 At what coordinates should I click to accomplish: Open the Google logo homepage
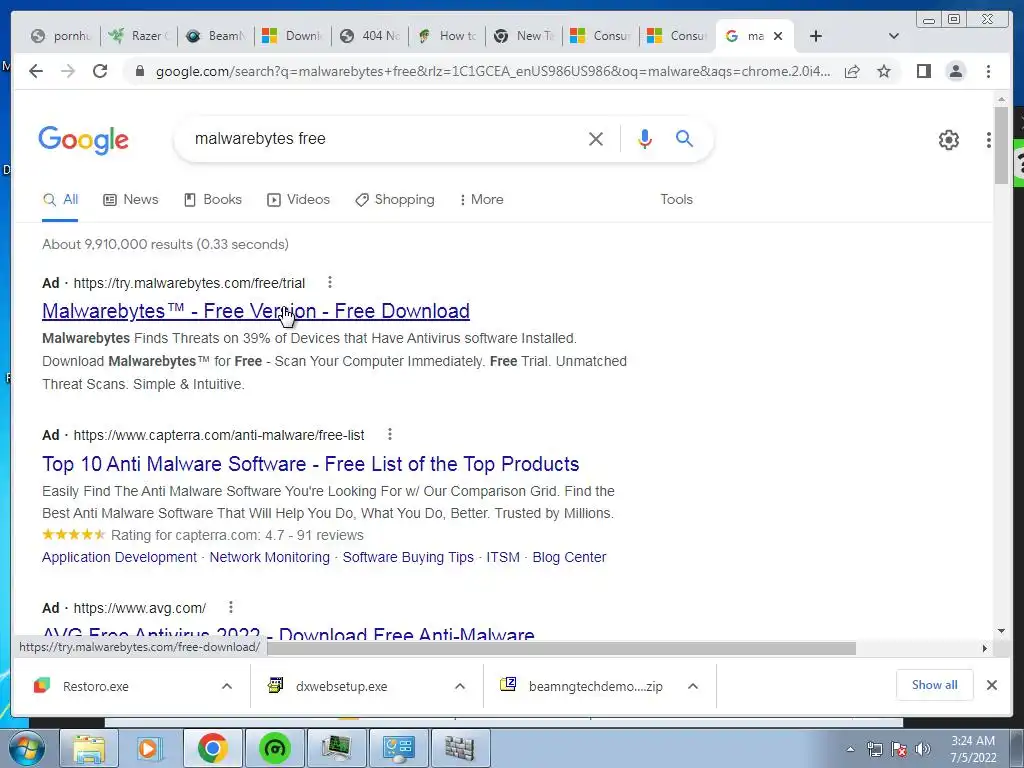[x=84, y=140]
